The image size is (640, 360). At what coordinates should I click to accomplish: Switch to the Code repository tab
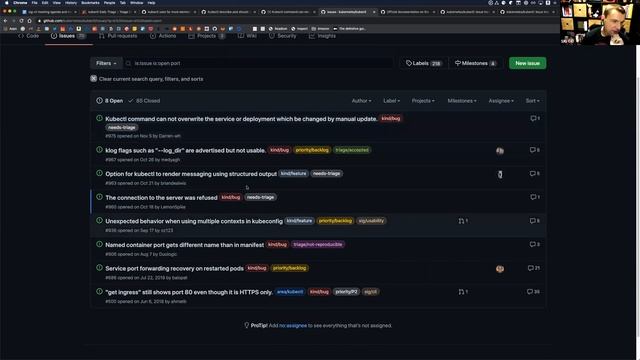point(28,36)
